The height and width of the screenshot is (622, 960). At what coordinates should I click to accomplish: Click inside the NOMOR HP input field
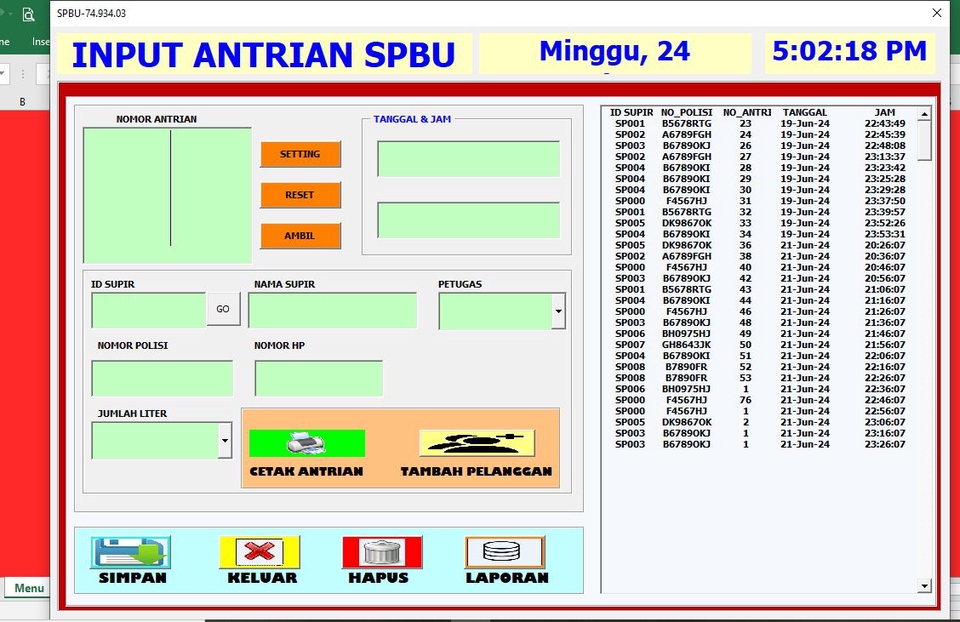(x=318, y=378)
